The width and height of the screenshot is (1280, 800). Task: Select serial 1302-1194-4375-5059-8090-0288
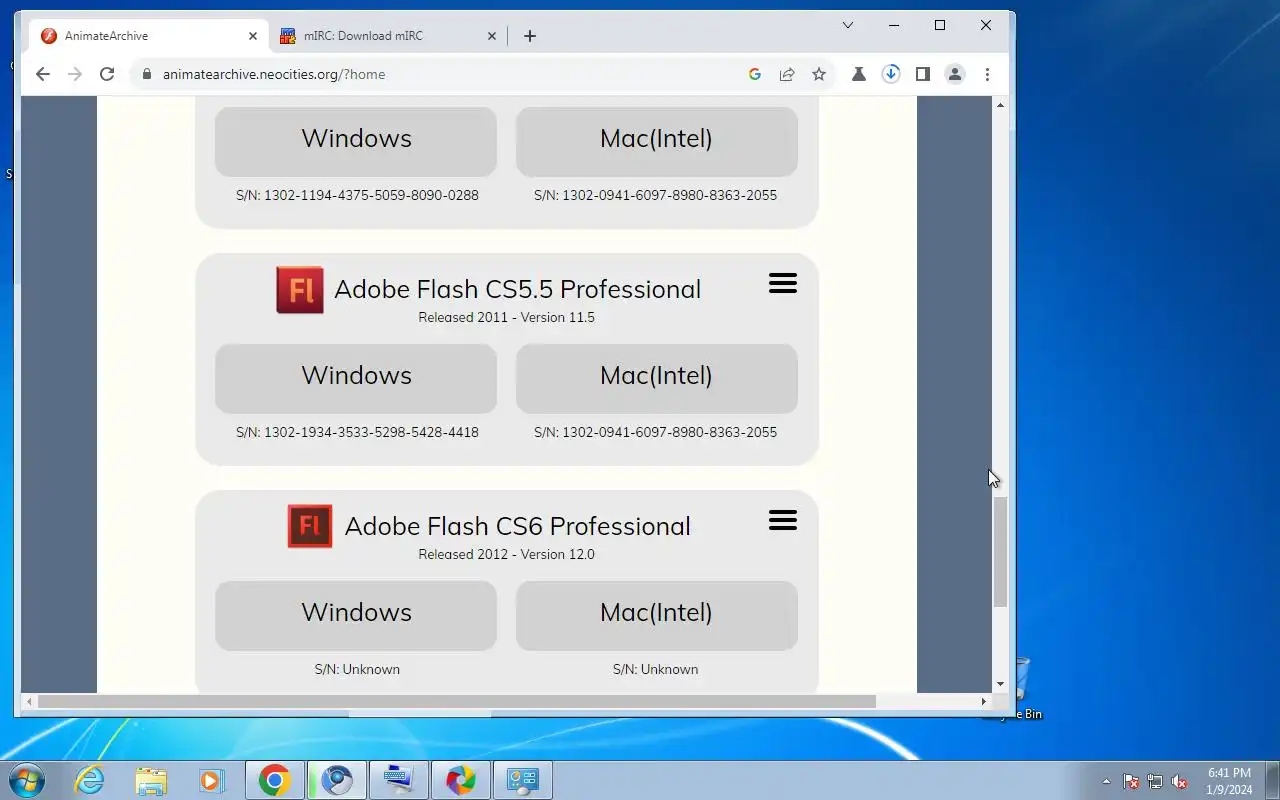tap(371, 195)
